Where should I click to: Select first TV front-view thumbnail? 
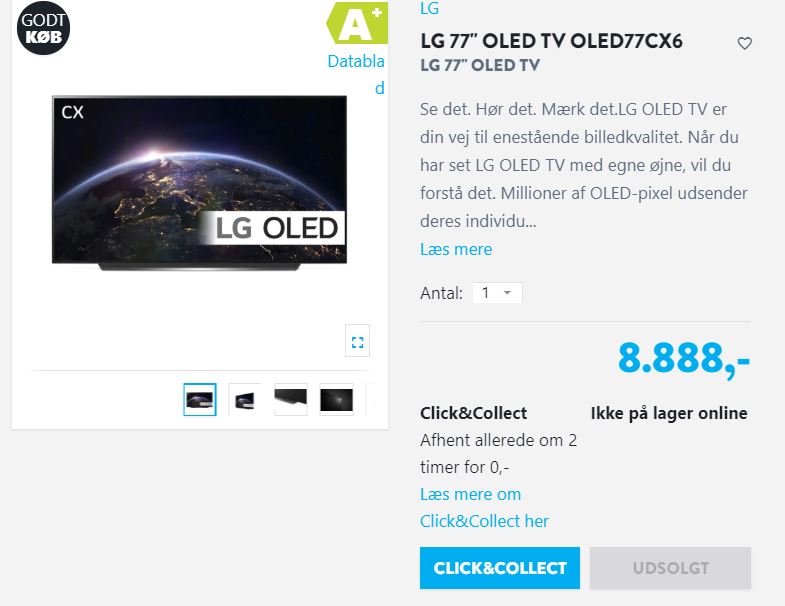coord(200,400)
